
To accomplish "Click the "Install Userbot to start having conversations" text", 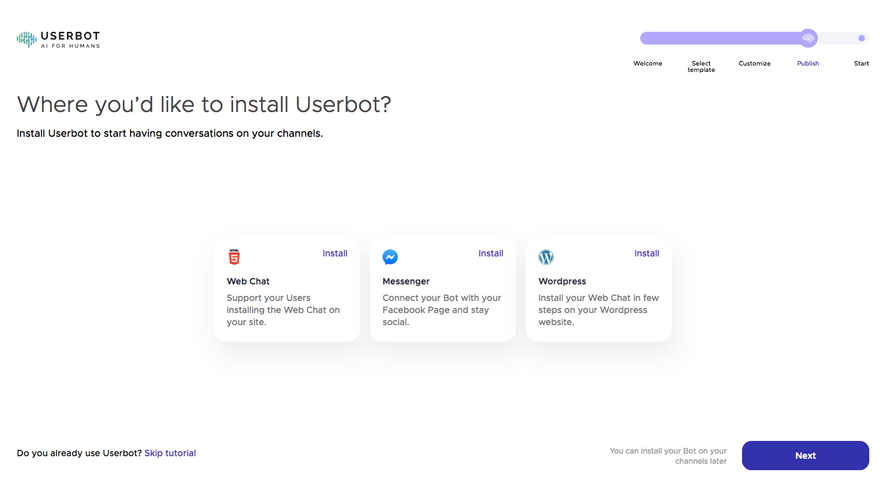I will [169, 133].
